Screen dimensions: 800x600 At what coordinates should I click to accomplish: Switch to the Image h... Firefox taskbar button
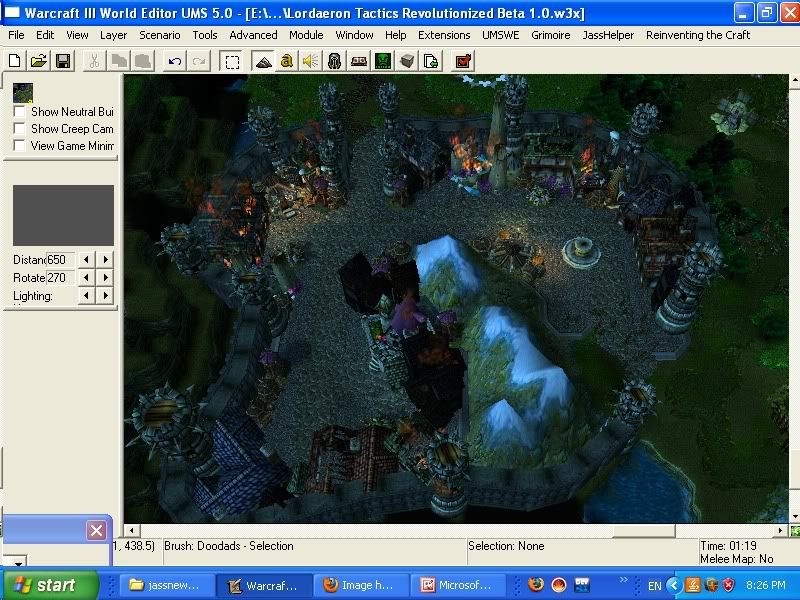pyautogui.click(x=361, y=585)
